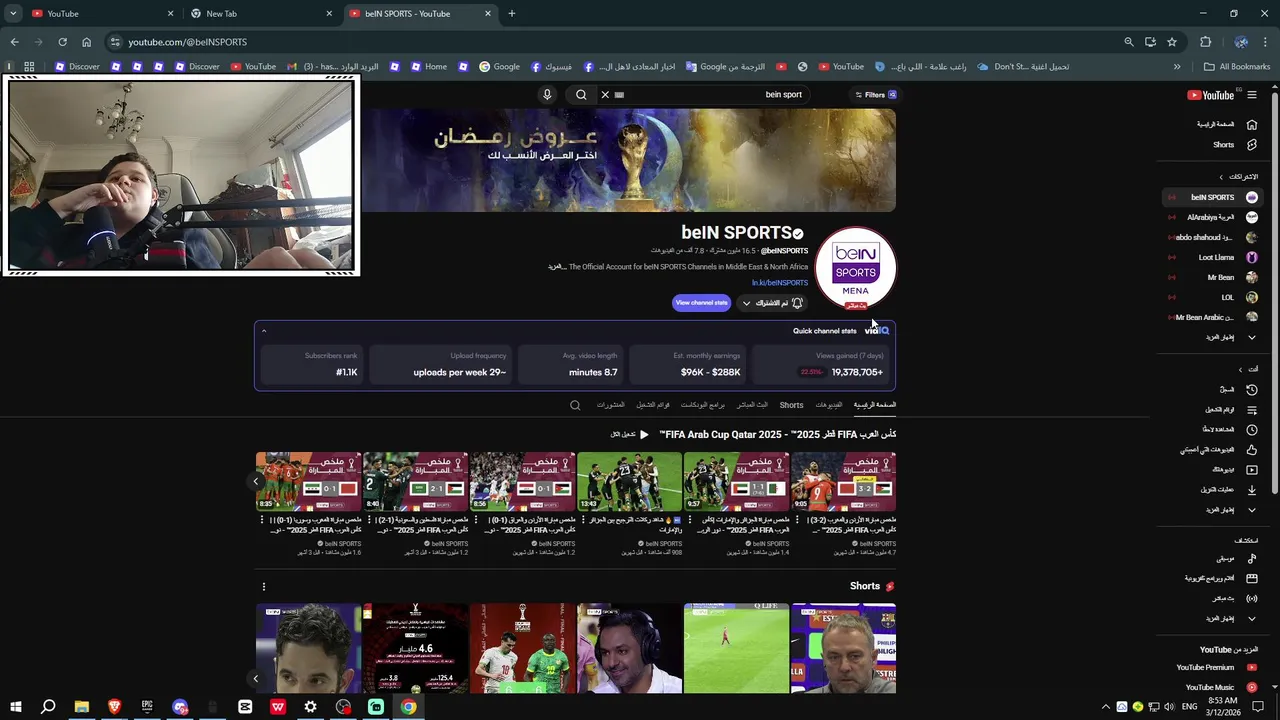
Task: Open the 13:43 duration video thumbnail
Action: [629, 482]
